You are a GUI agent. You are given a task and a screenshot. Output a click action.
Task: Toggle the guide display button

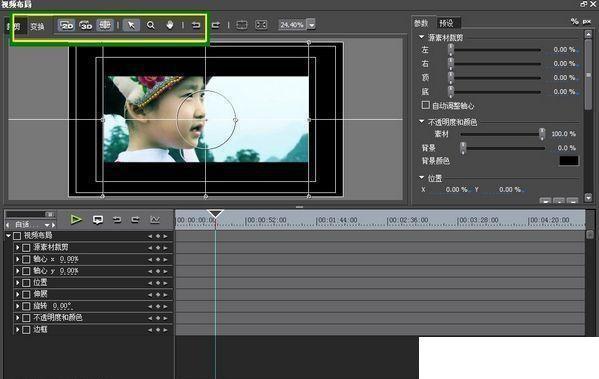point(105,25)
